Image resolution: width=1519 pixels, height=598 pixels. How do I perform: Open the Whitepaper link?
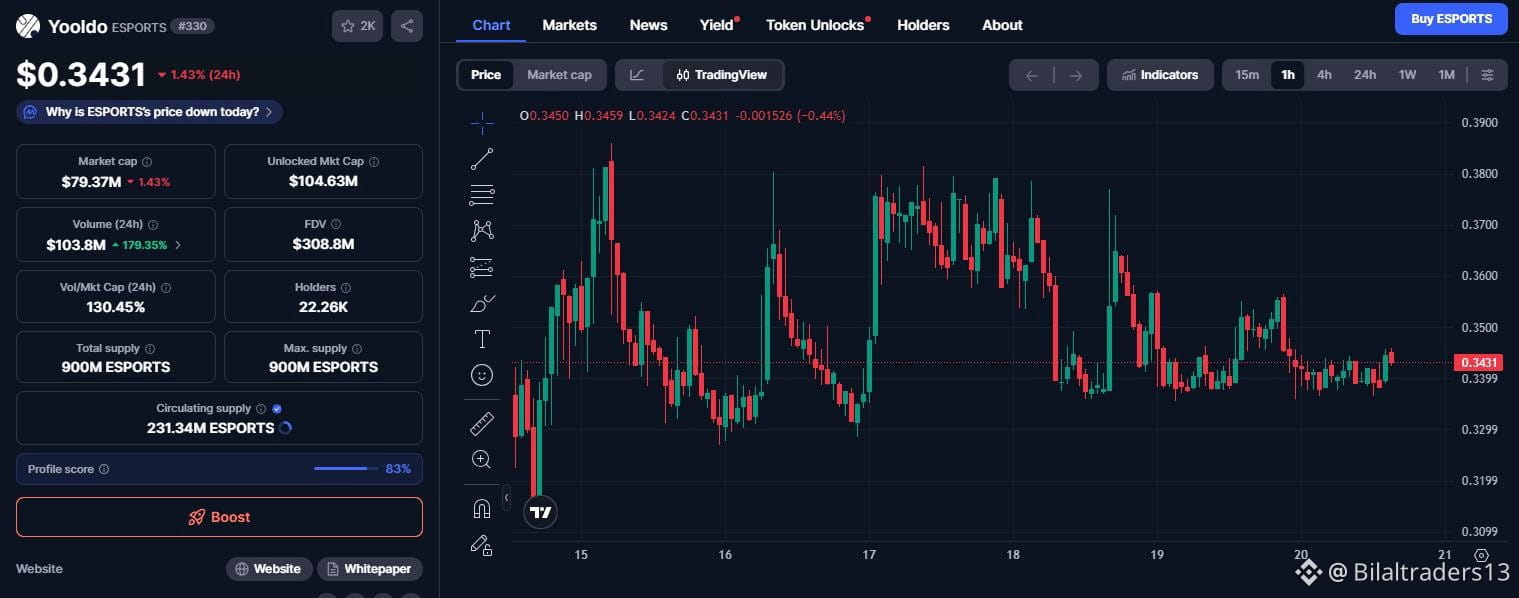369,569
